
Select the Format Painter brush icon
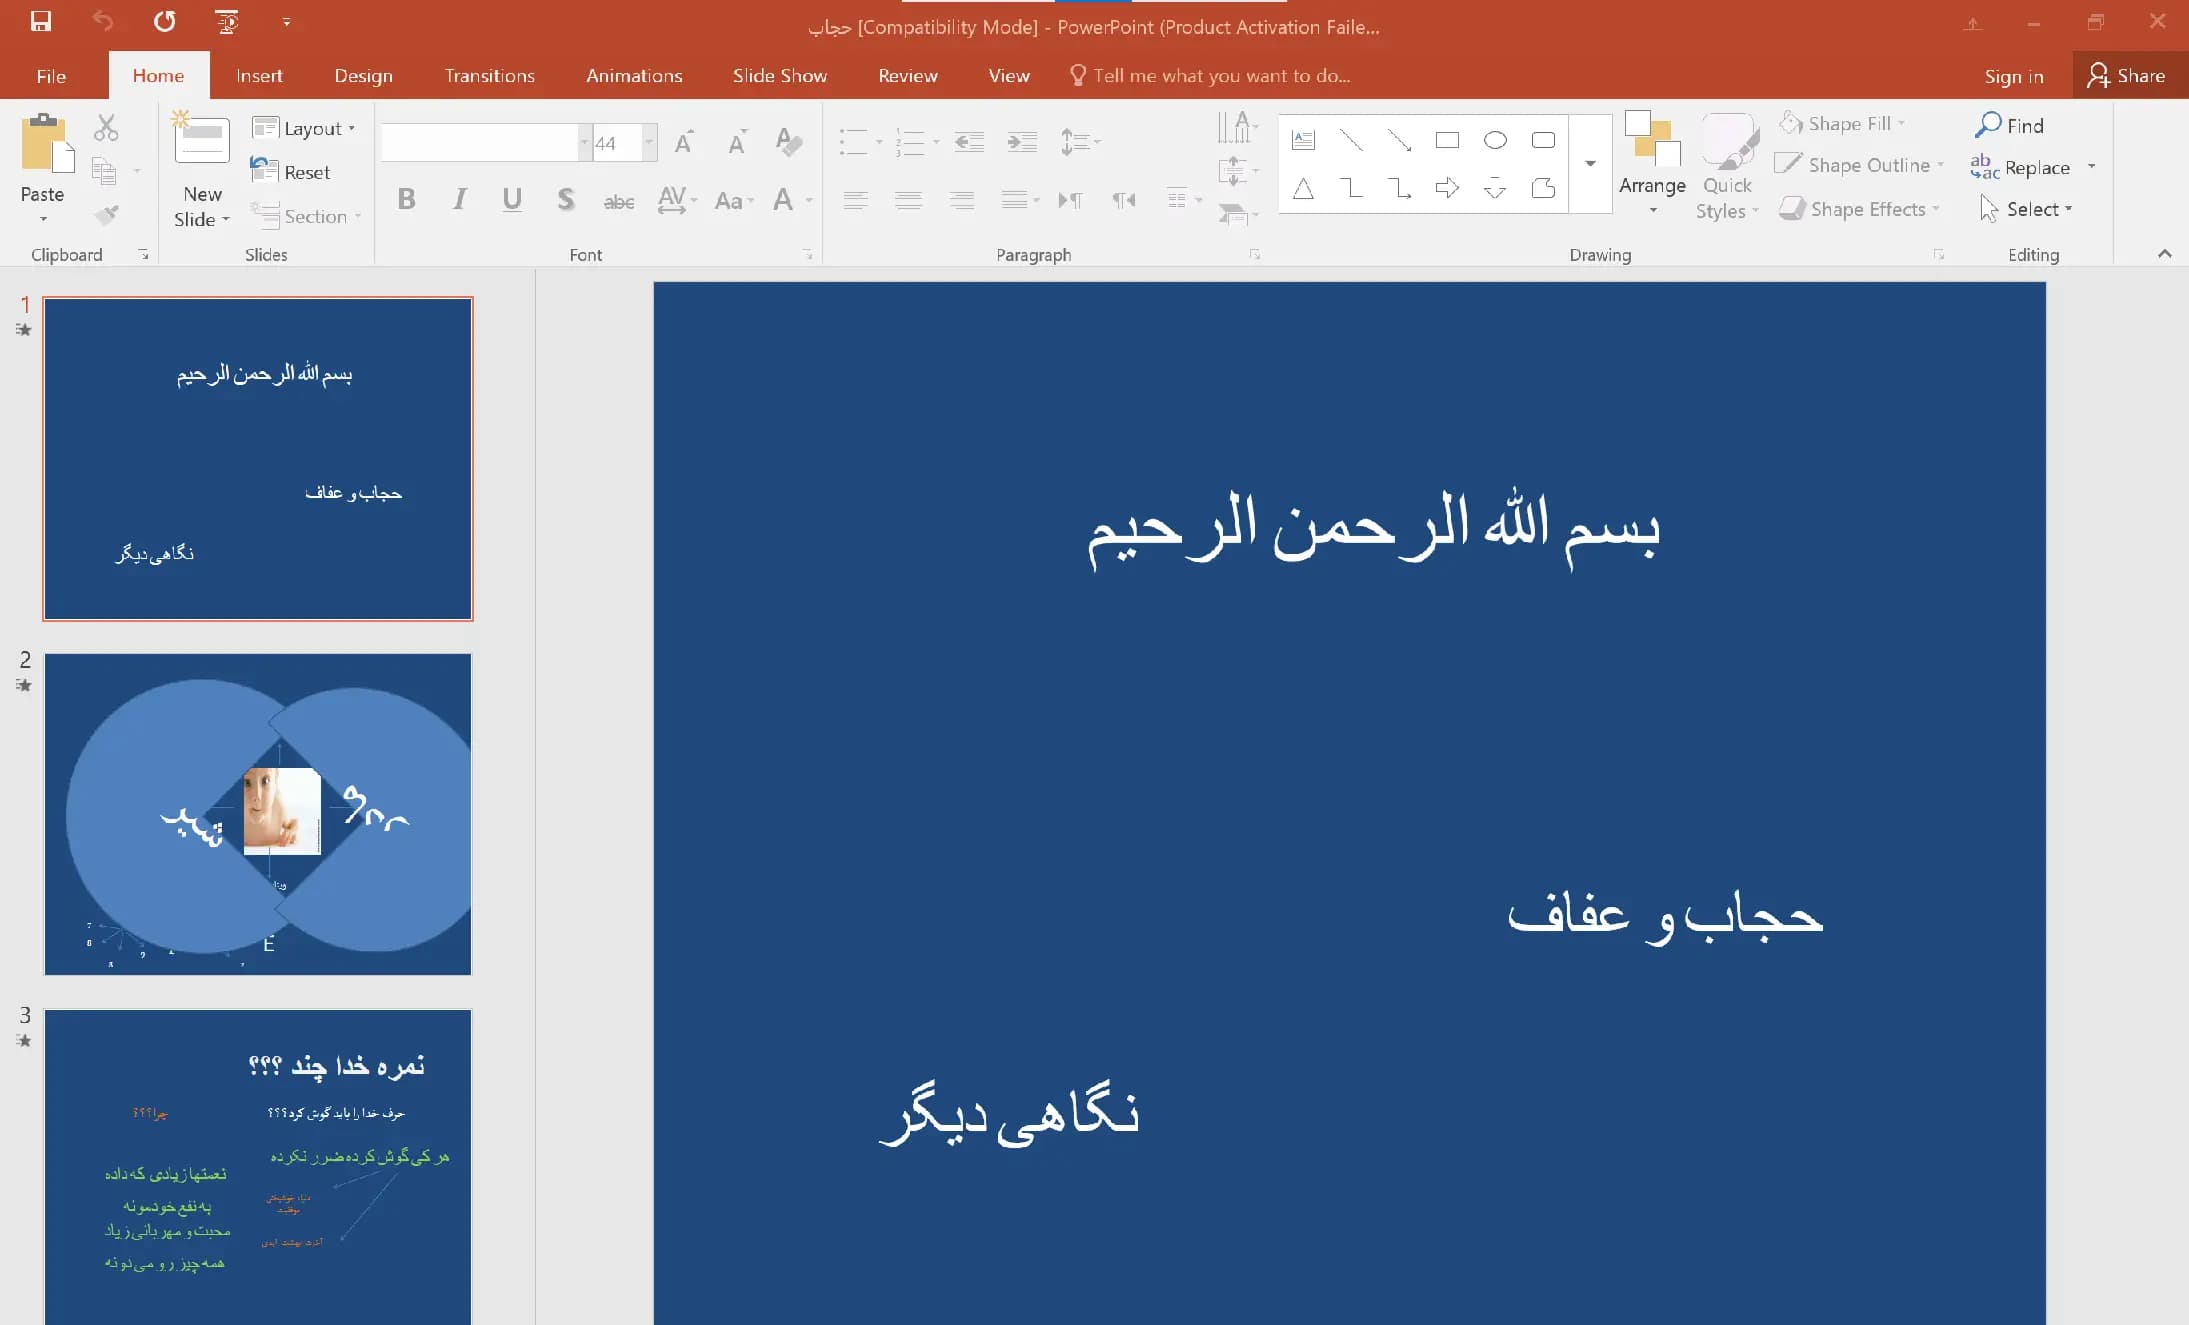tap(106, 214)
